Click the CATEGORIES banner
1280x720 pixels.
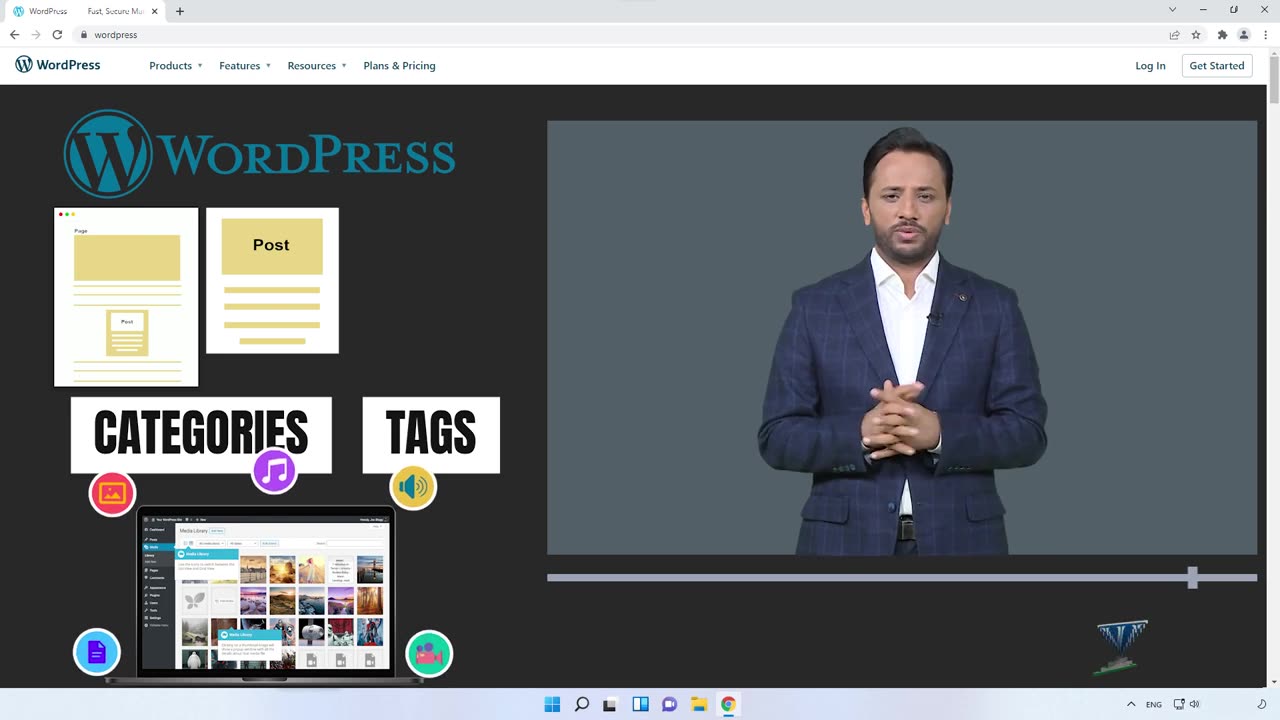[x=201, y=434]
